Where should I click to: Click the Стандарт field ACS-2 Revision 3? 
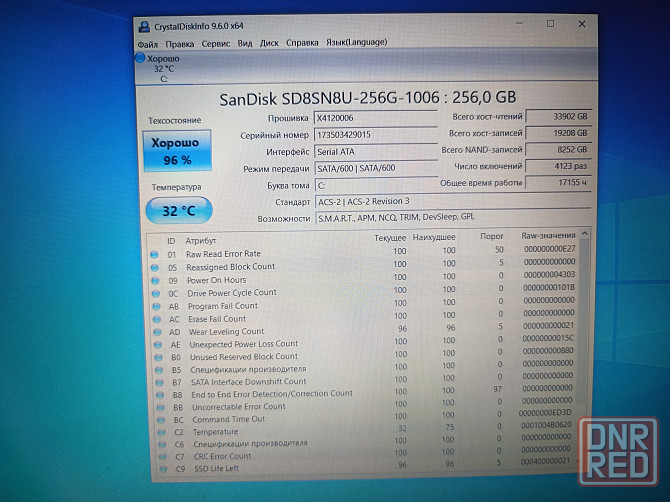[x=453, y=201]
